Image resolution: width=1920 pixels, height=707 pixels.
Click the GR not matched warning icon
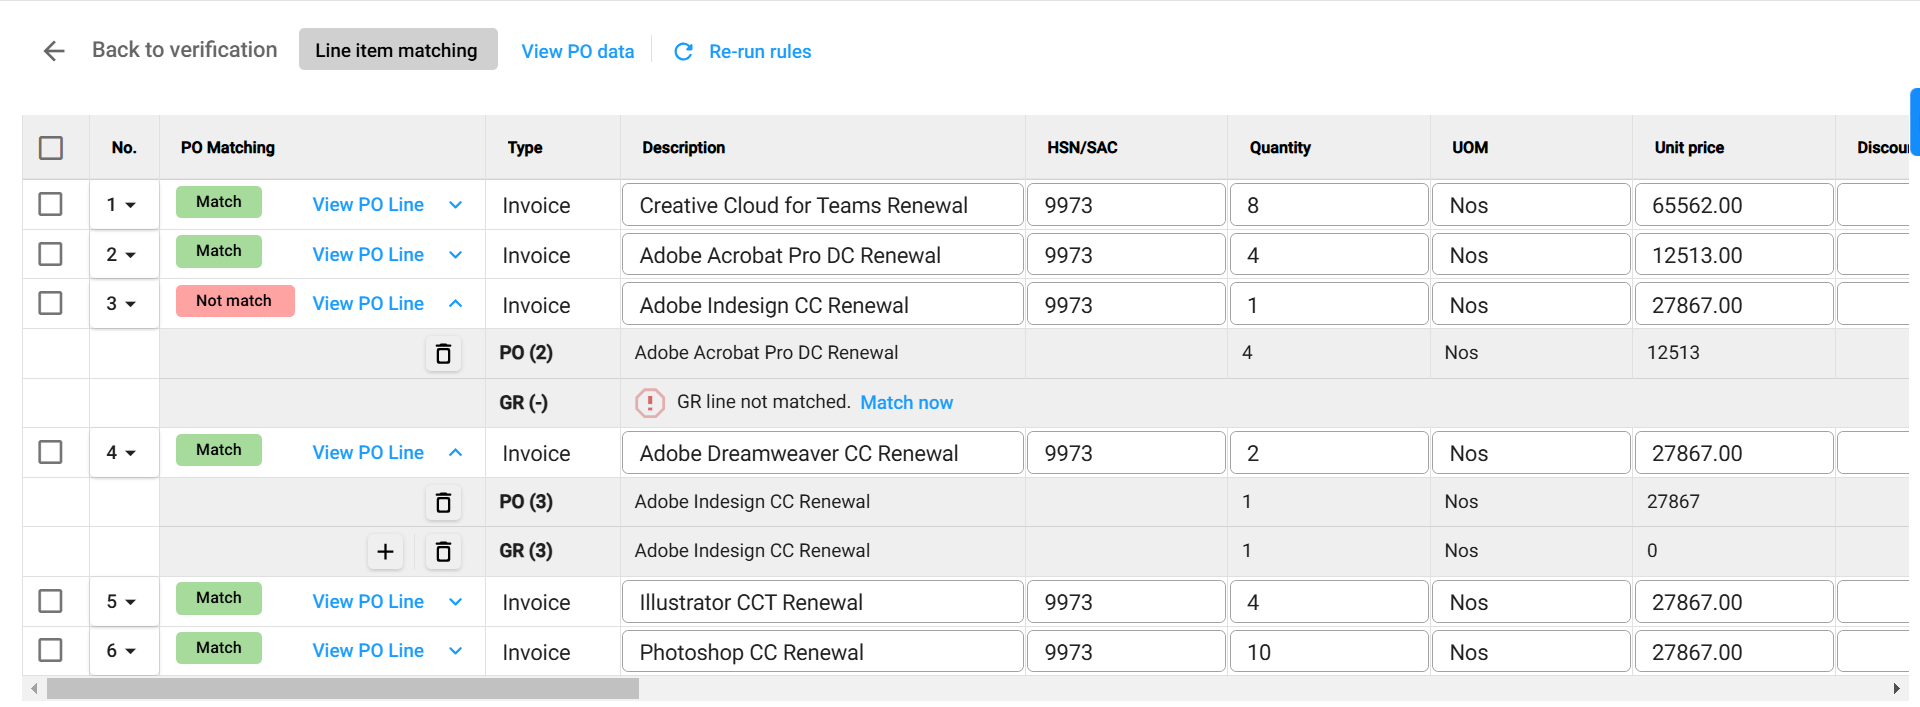point(650,402)
